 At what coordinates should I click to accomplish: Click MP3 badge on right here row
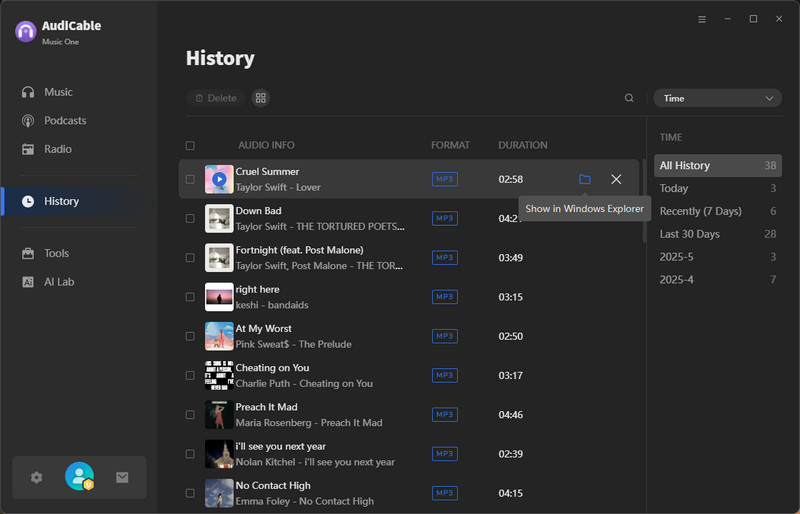point(445,297)
